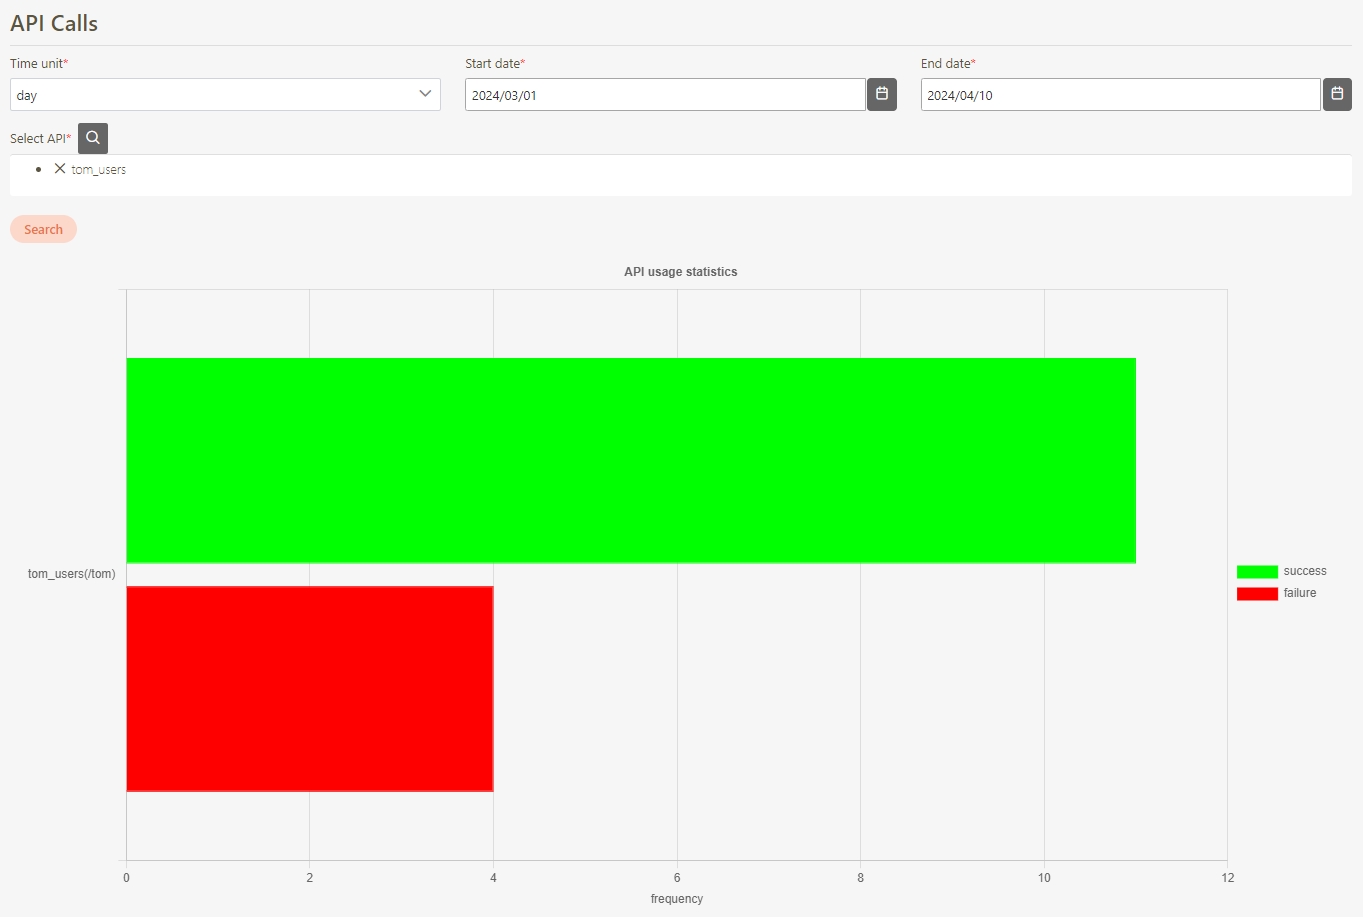Toggle the 'success' legend label
Screen dimensions: 1363x917
(1305, 571)
